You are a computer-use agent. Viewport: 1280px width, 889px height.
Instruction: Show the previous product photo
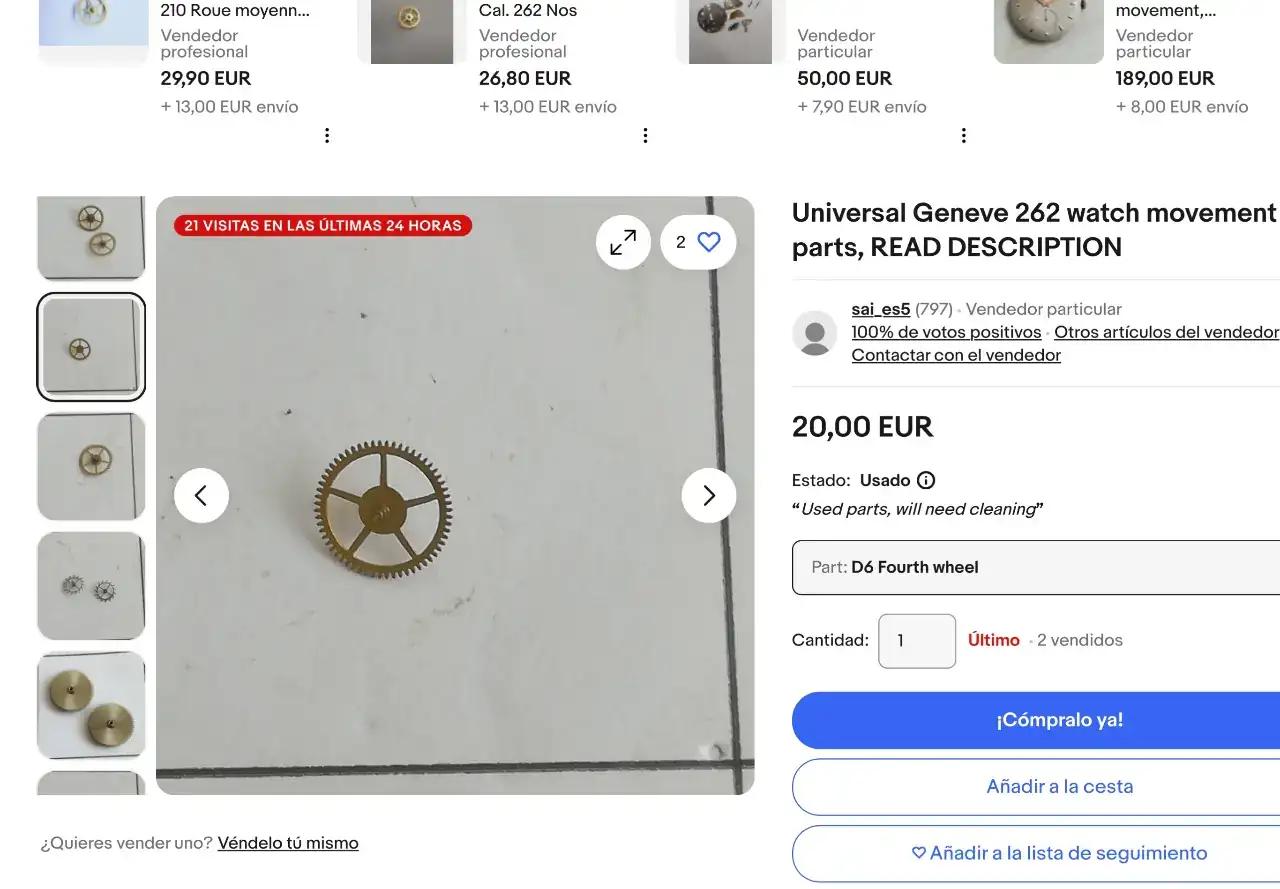pos(201,495)
